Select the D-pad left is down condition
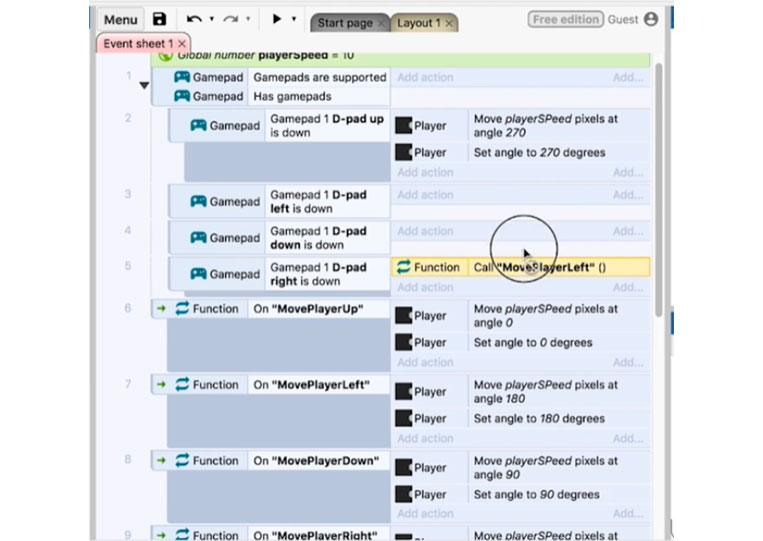Viewport: 763px width, 541px height. point(327,201)
